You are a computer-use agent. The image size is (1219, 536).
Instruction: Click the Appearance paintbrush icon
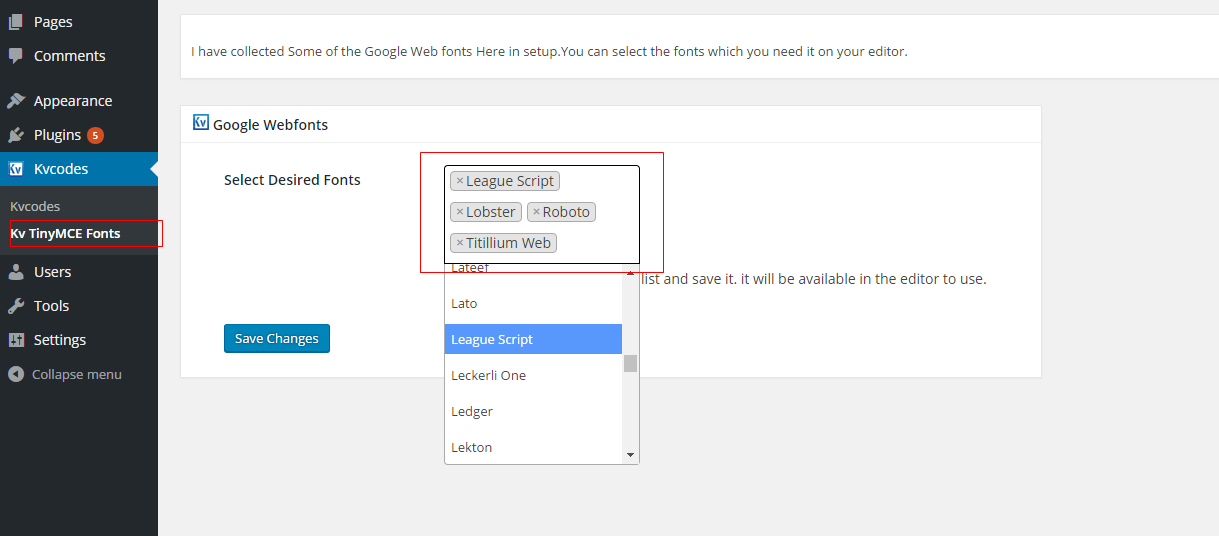16,101
